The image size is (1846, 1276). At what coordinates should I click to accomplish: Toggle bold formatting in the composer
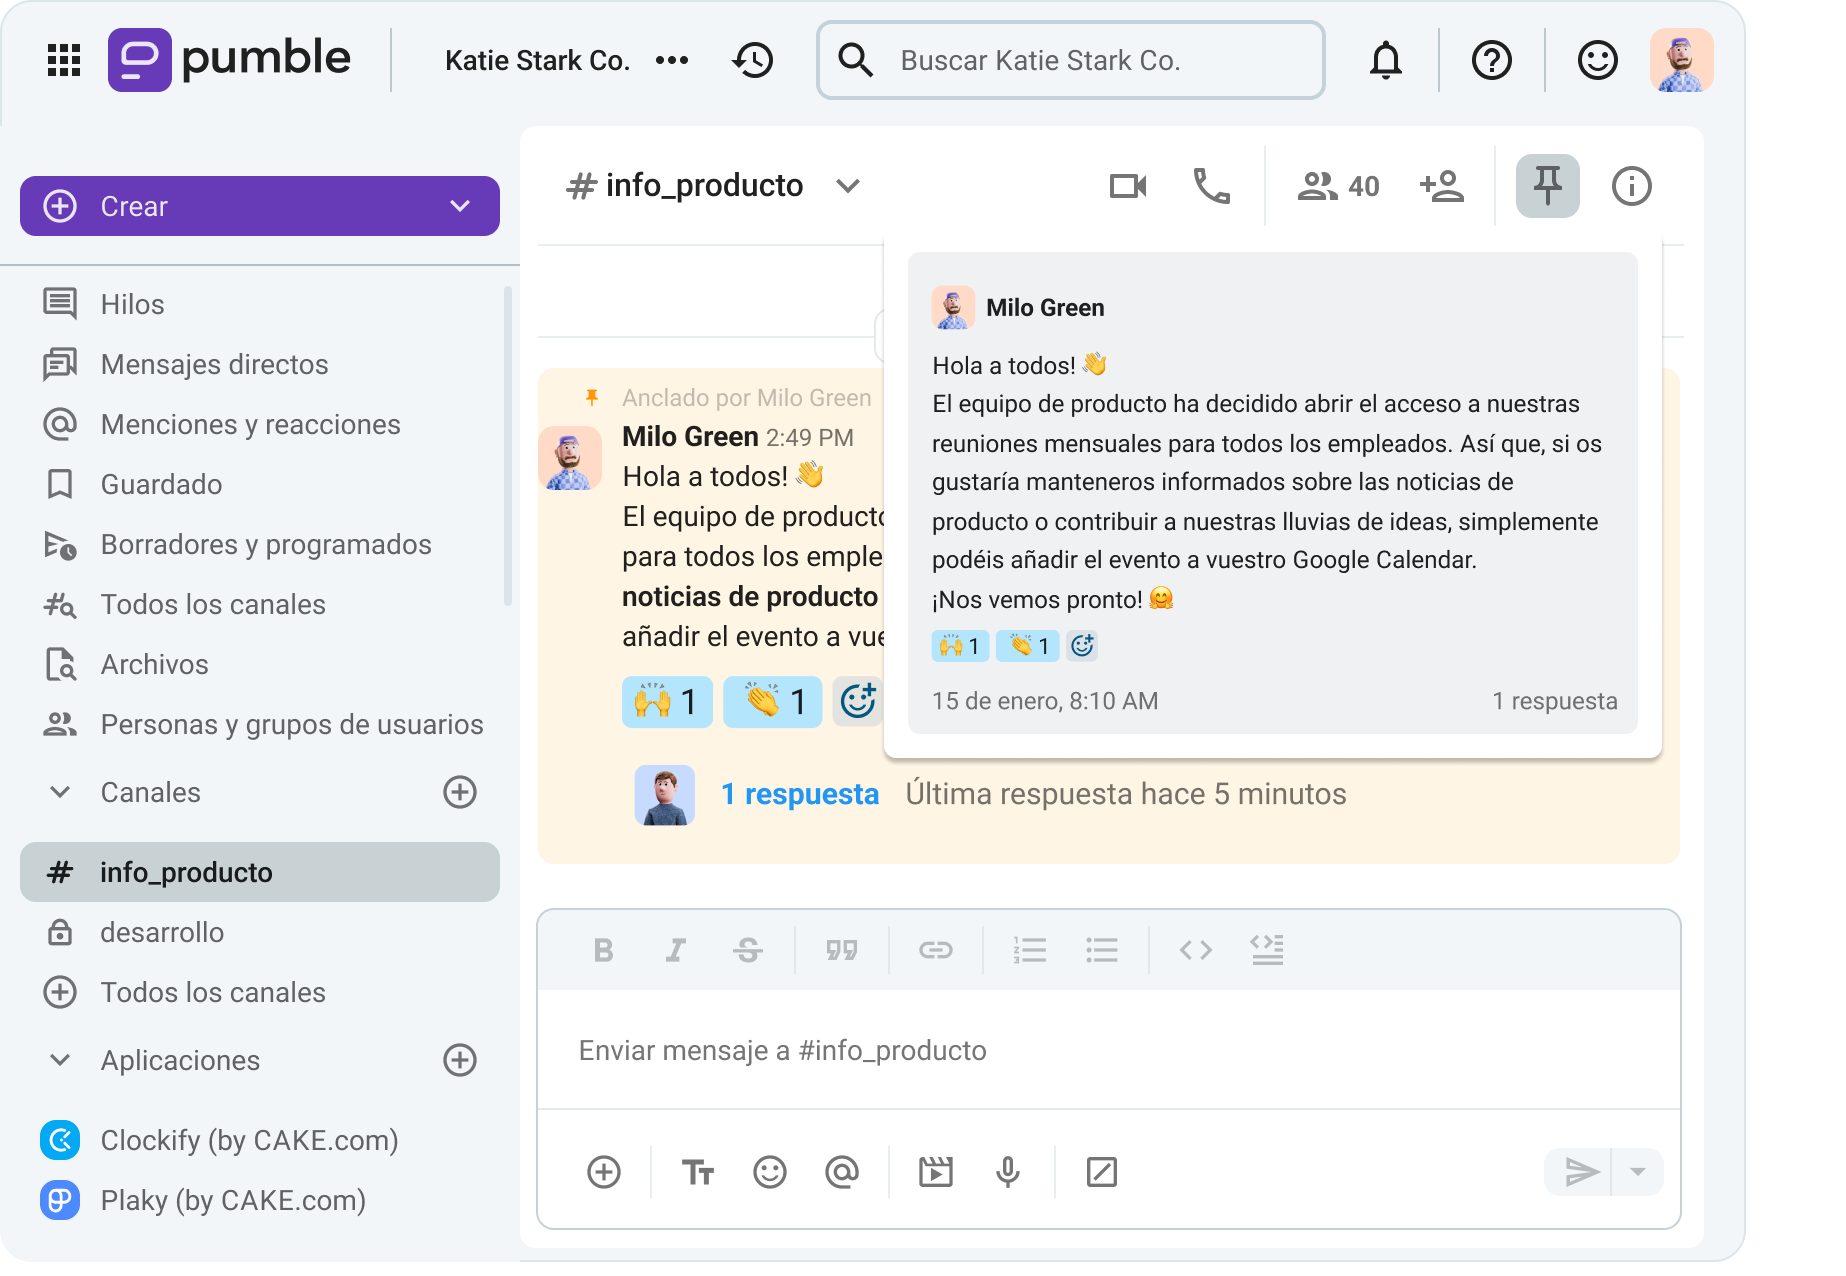coord(603,950)
